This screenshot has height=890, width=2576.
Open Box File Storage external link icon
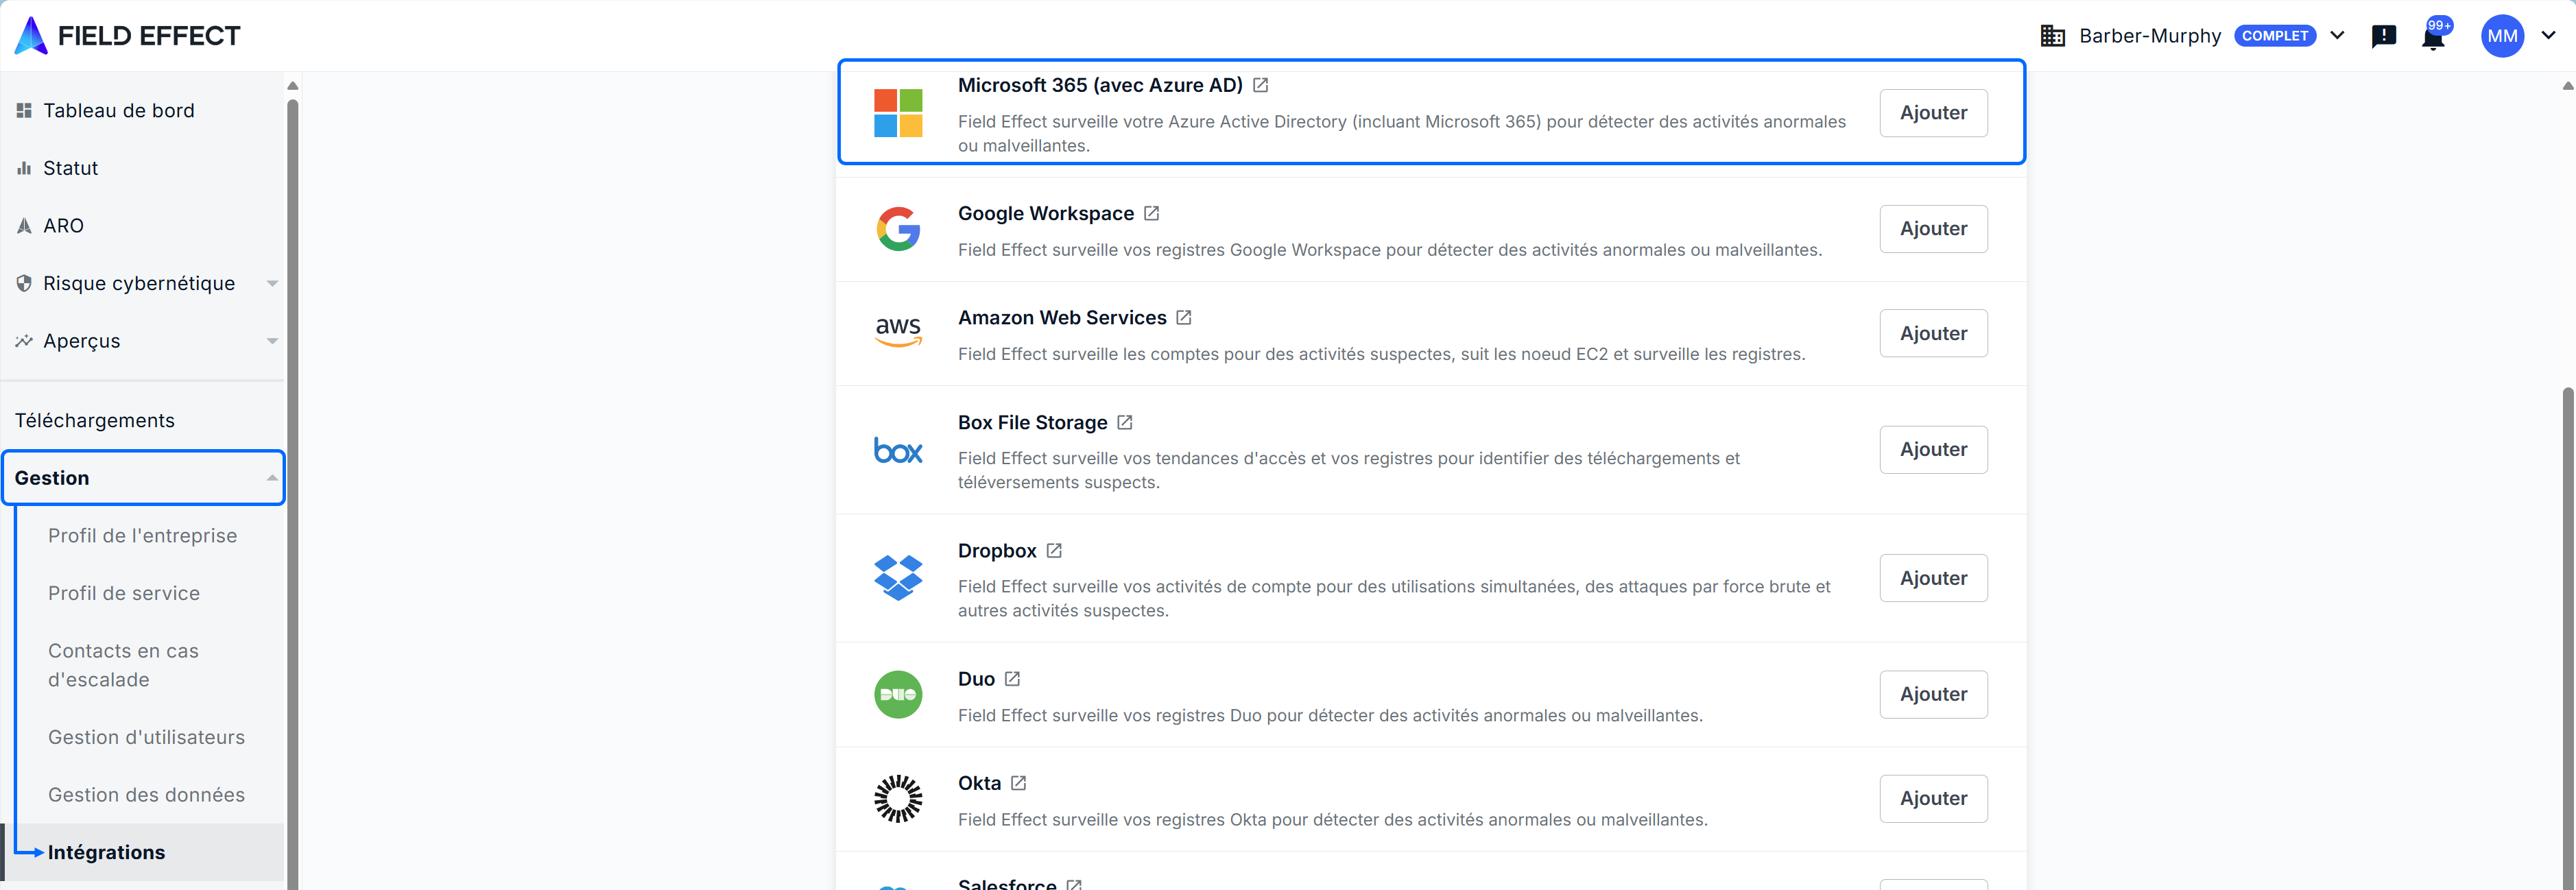1124,423
